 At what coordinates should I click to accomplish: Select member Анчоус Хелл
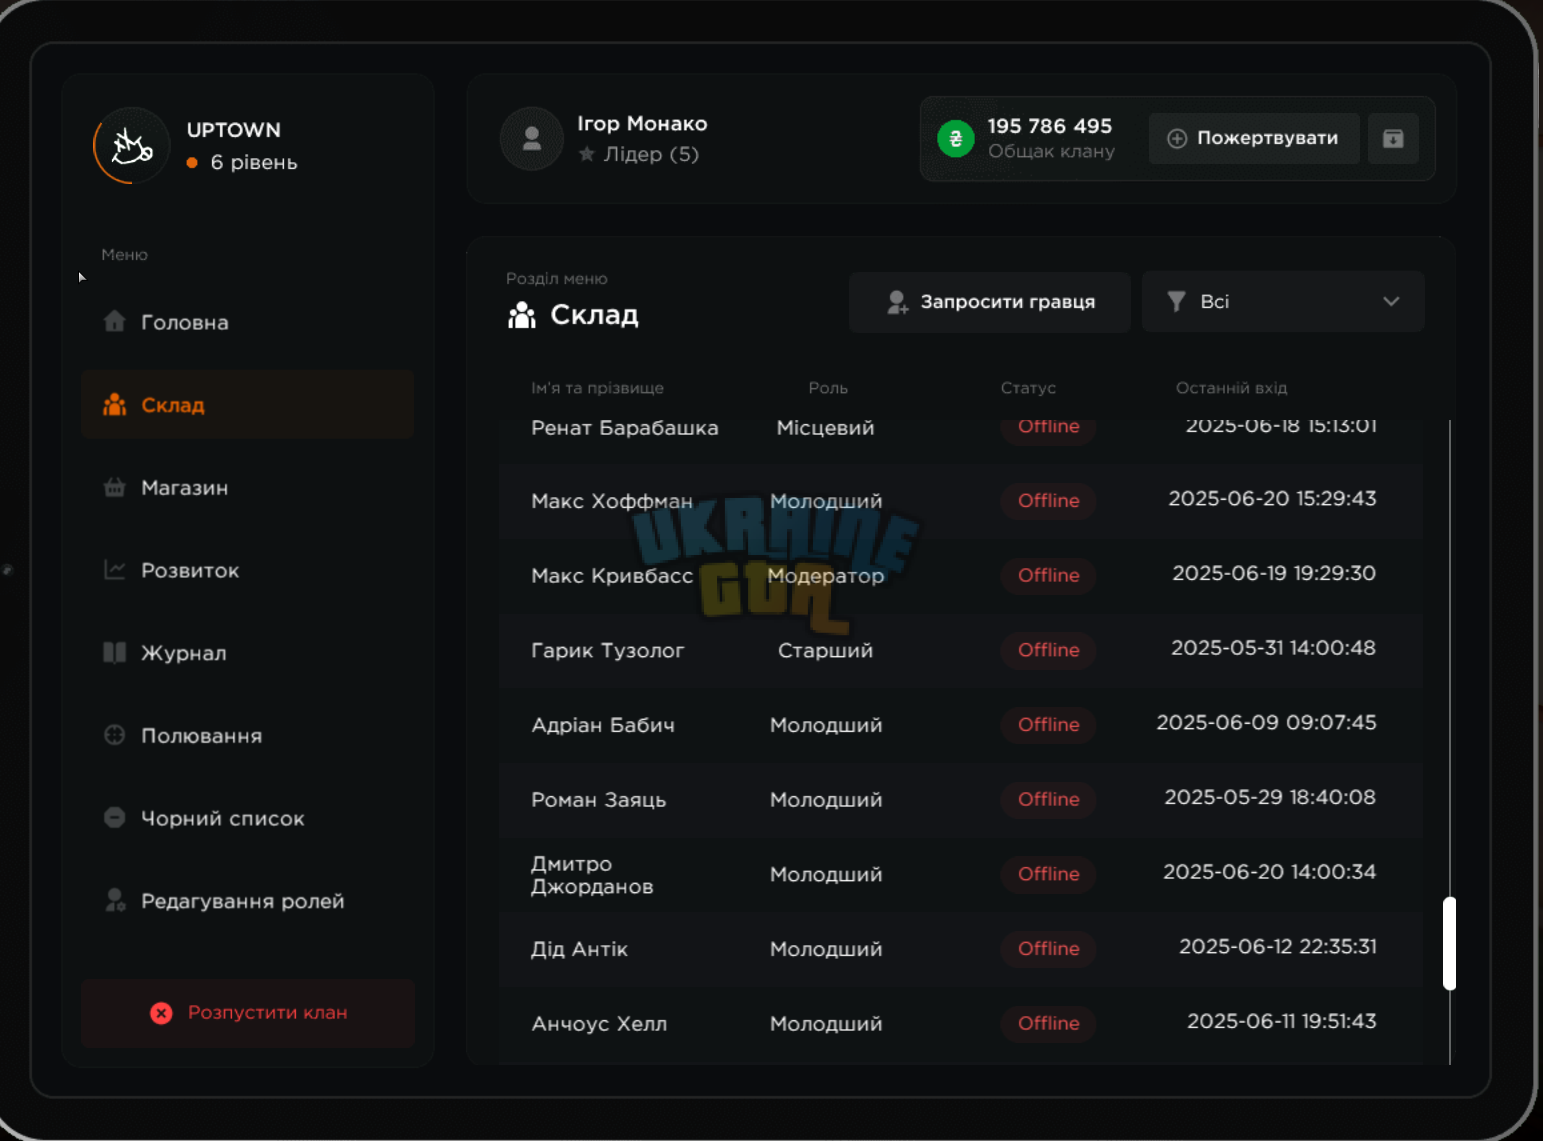pos(599,1024)
